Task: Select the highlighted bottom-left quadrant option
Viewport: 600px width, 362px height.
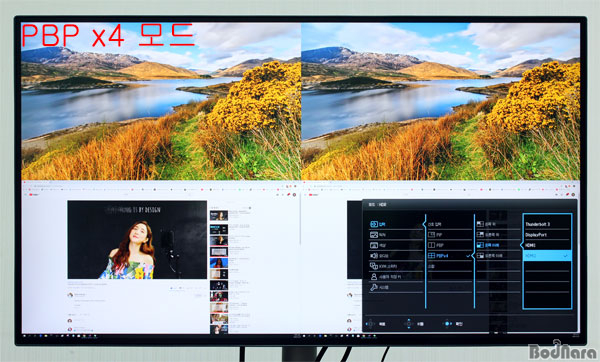Action: 494,245
